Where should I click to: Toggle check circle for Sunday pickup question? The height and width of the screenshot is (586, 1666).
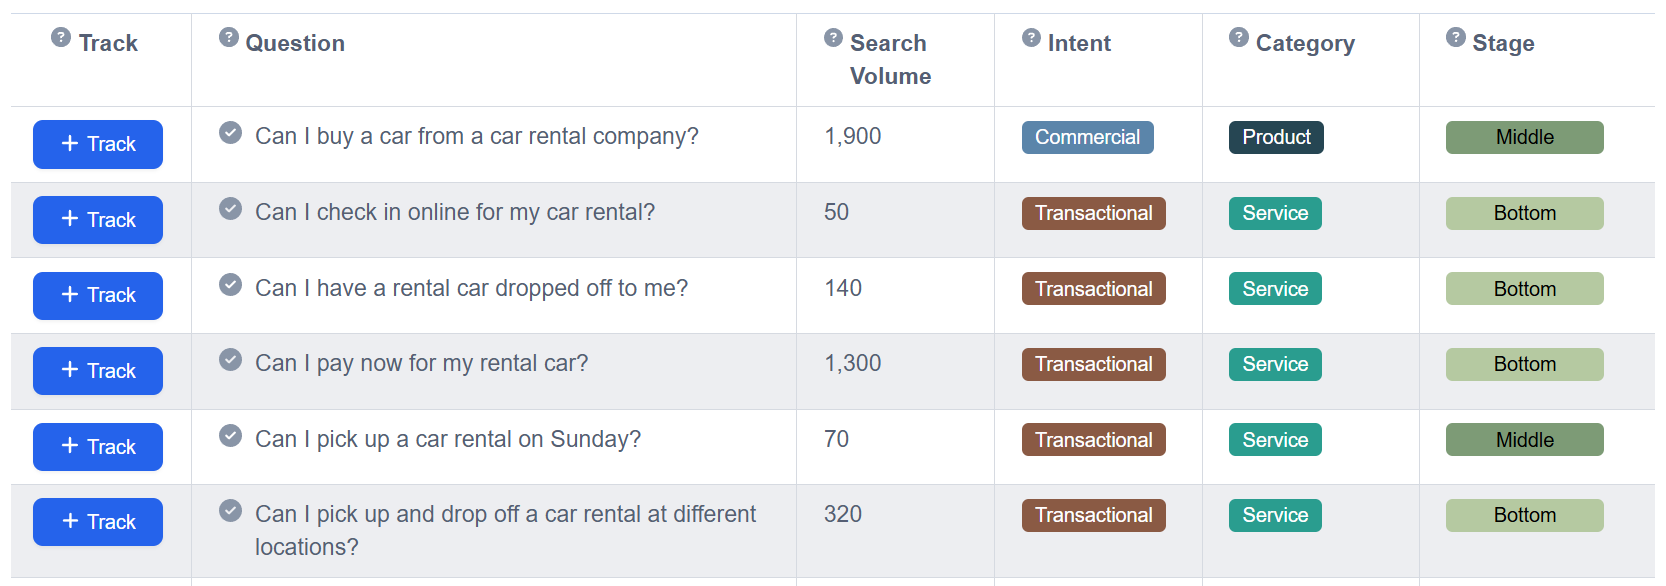[231, 436]
